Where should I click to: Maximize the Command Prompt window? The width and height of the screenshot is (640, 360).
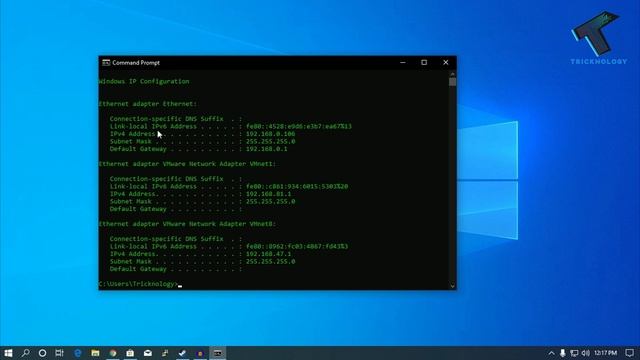click(x=424, y=62)
